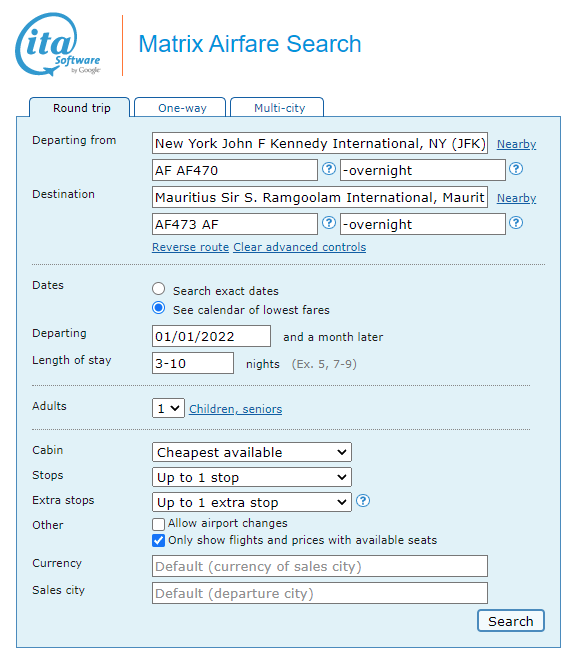
Task: Click the Departing date input field
Action: pos(211,336)
